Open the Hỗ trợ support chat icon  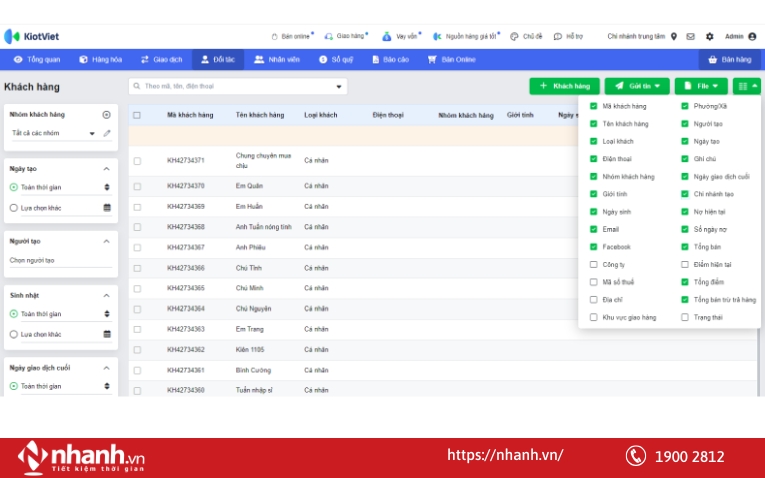click(558, 36)
